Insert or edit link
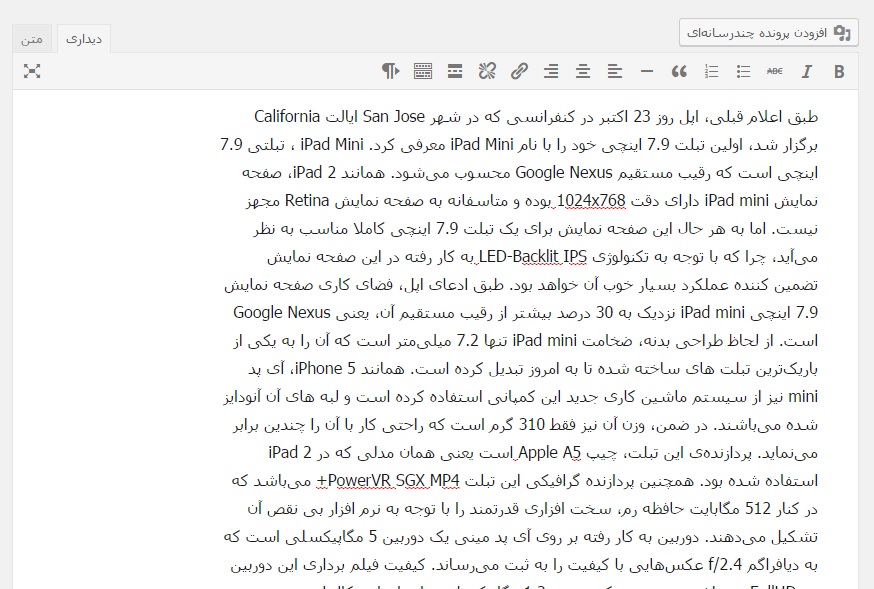Viewport: 874px width, 589px height. click(x=519, y=71)
